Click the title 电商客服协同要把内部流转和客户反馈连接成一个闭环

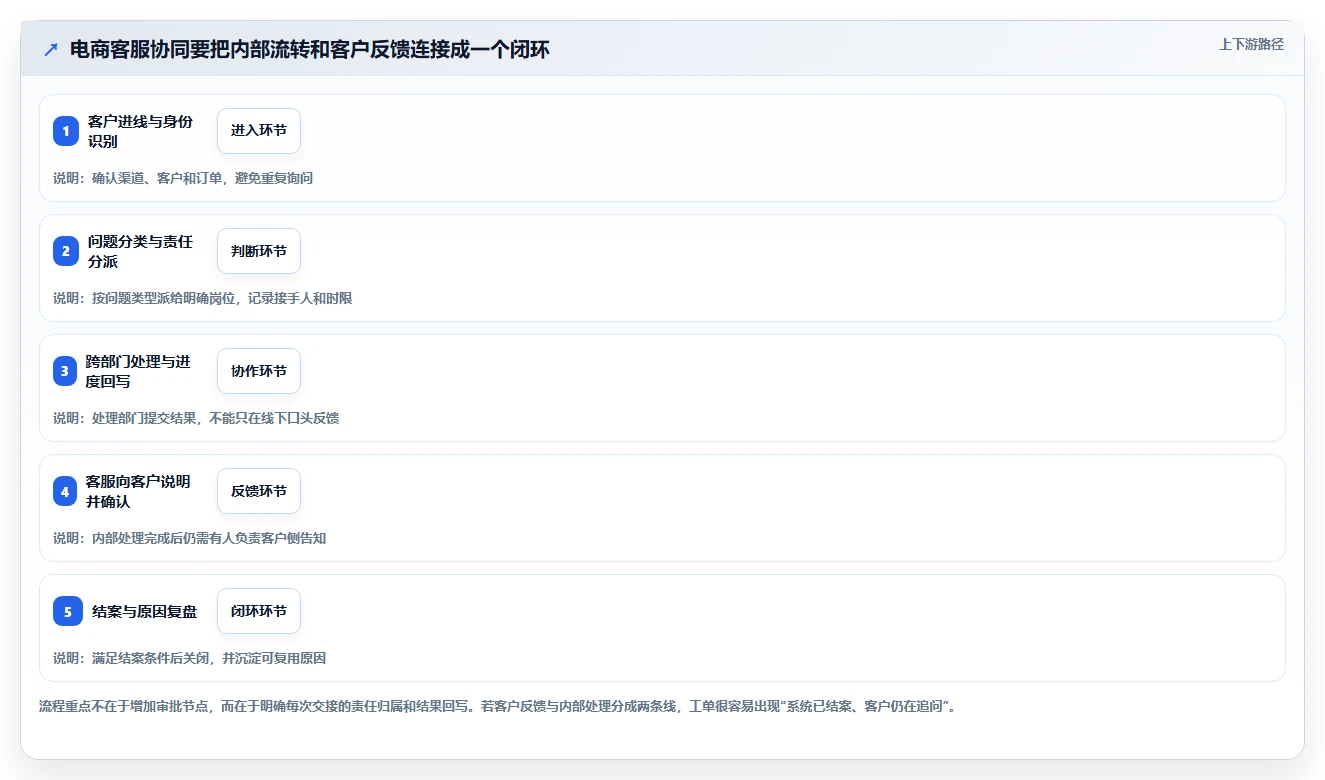click(x=310, y=50)
